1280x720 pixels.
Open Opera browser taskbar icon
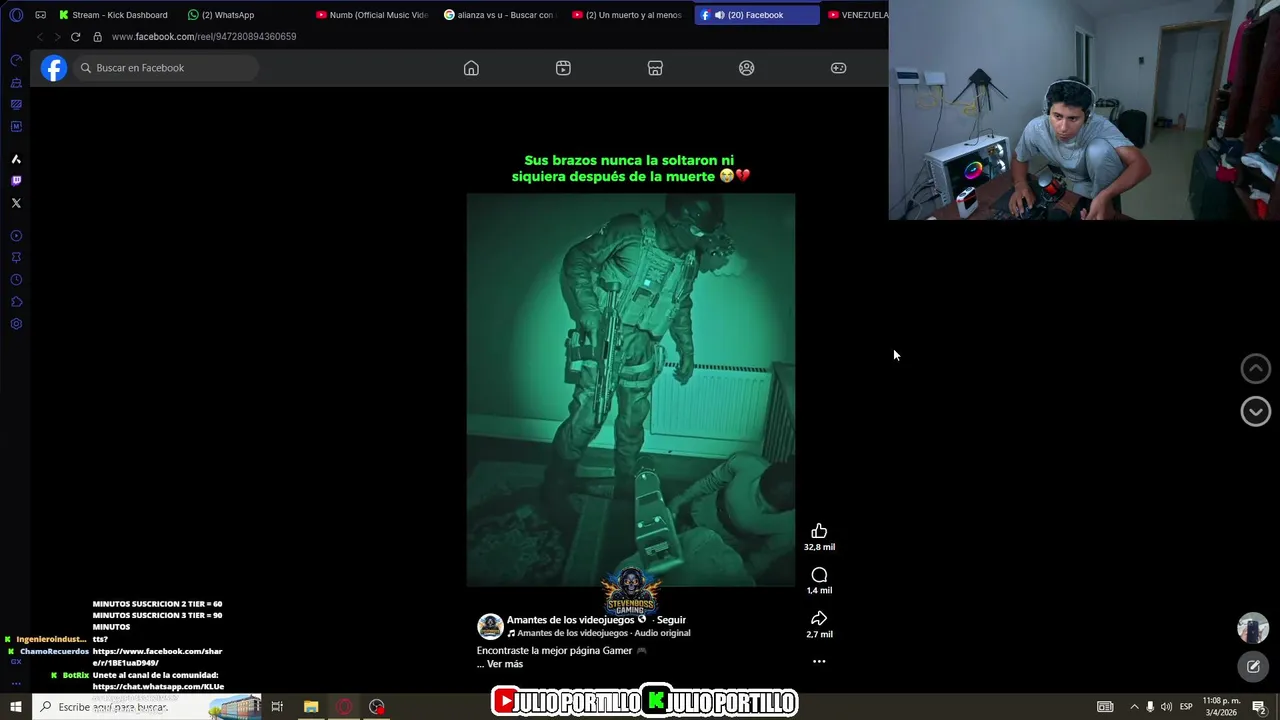coord(344,707)
